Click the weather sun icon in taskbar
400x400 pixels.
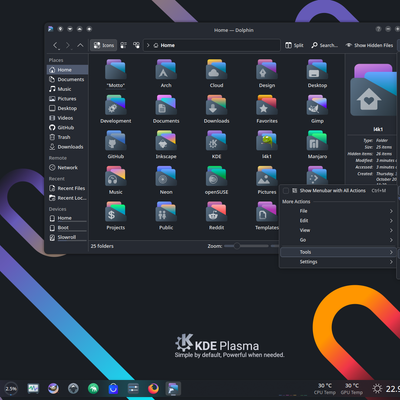click(377, 389)
